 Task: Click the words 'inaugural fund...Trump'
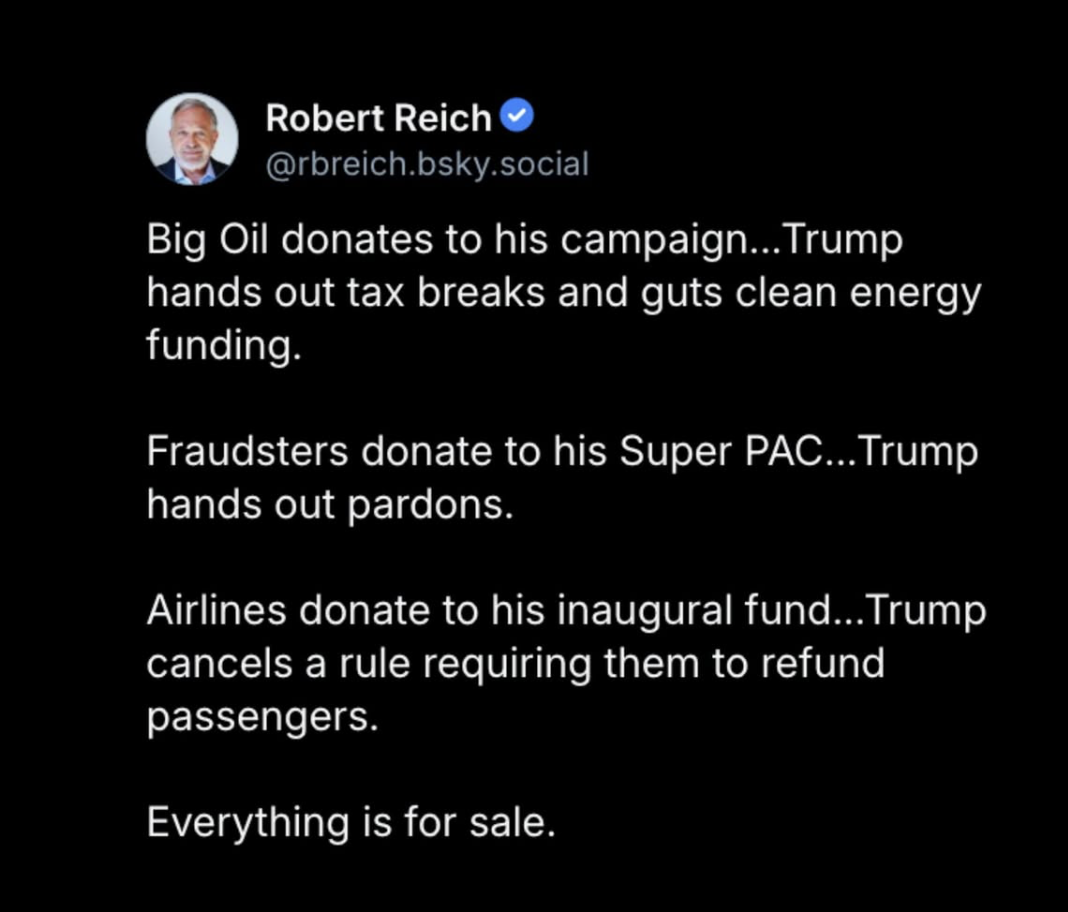click(x=772, y=611)
